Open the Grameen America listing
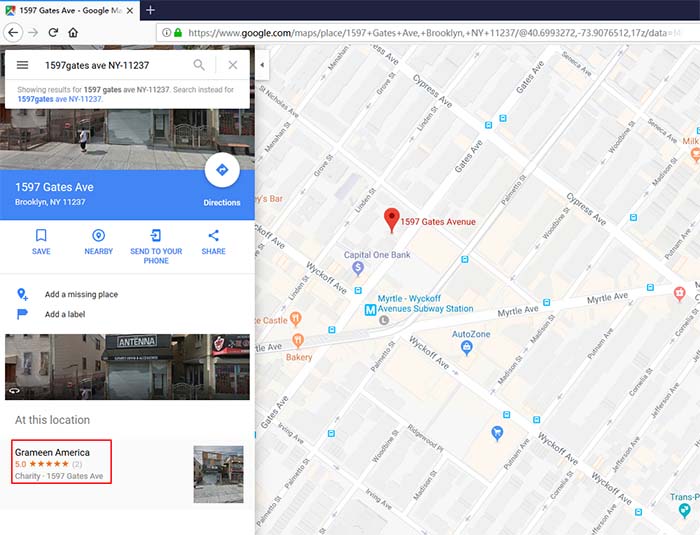This screenshot has width=700, height=535. [x=52, y=453]
